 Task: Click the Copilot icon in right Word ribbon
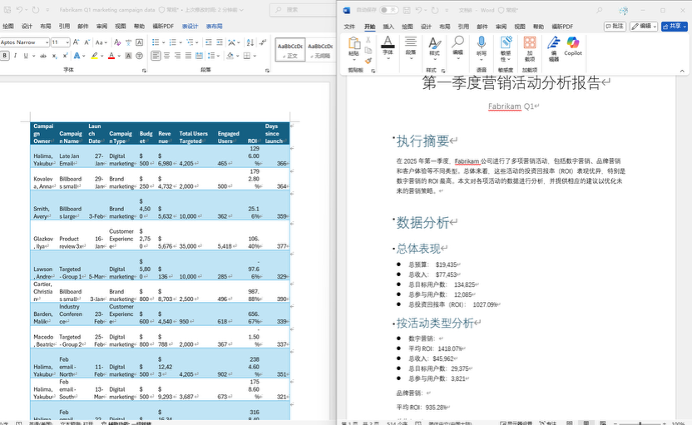coord(573,46)
